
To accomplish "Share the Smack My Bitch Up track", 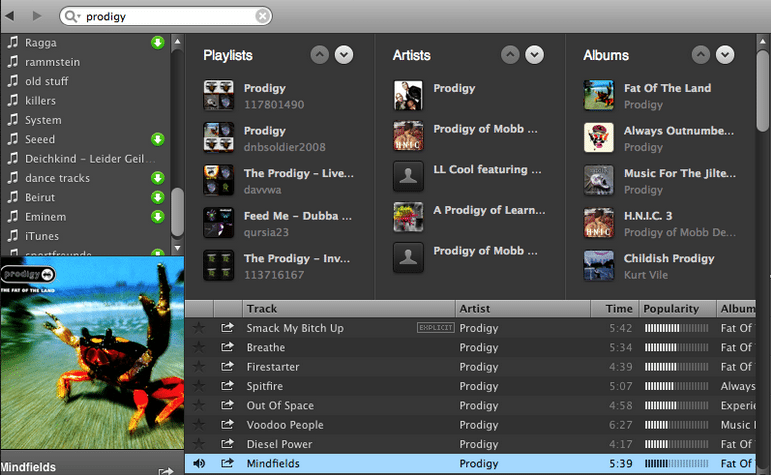I will click(227, 327).
